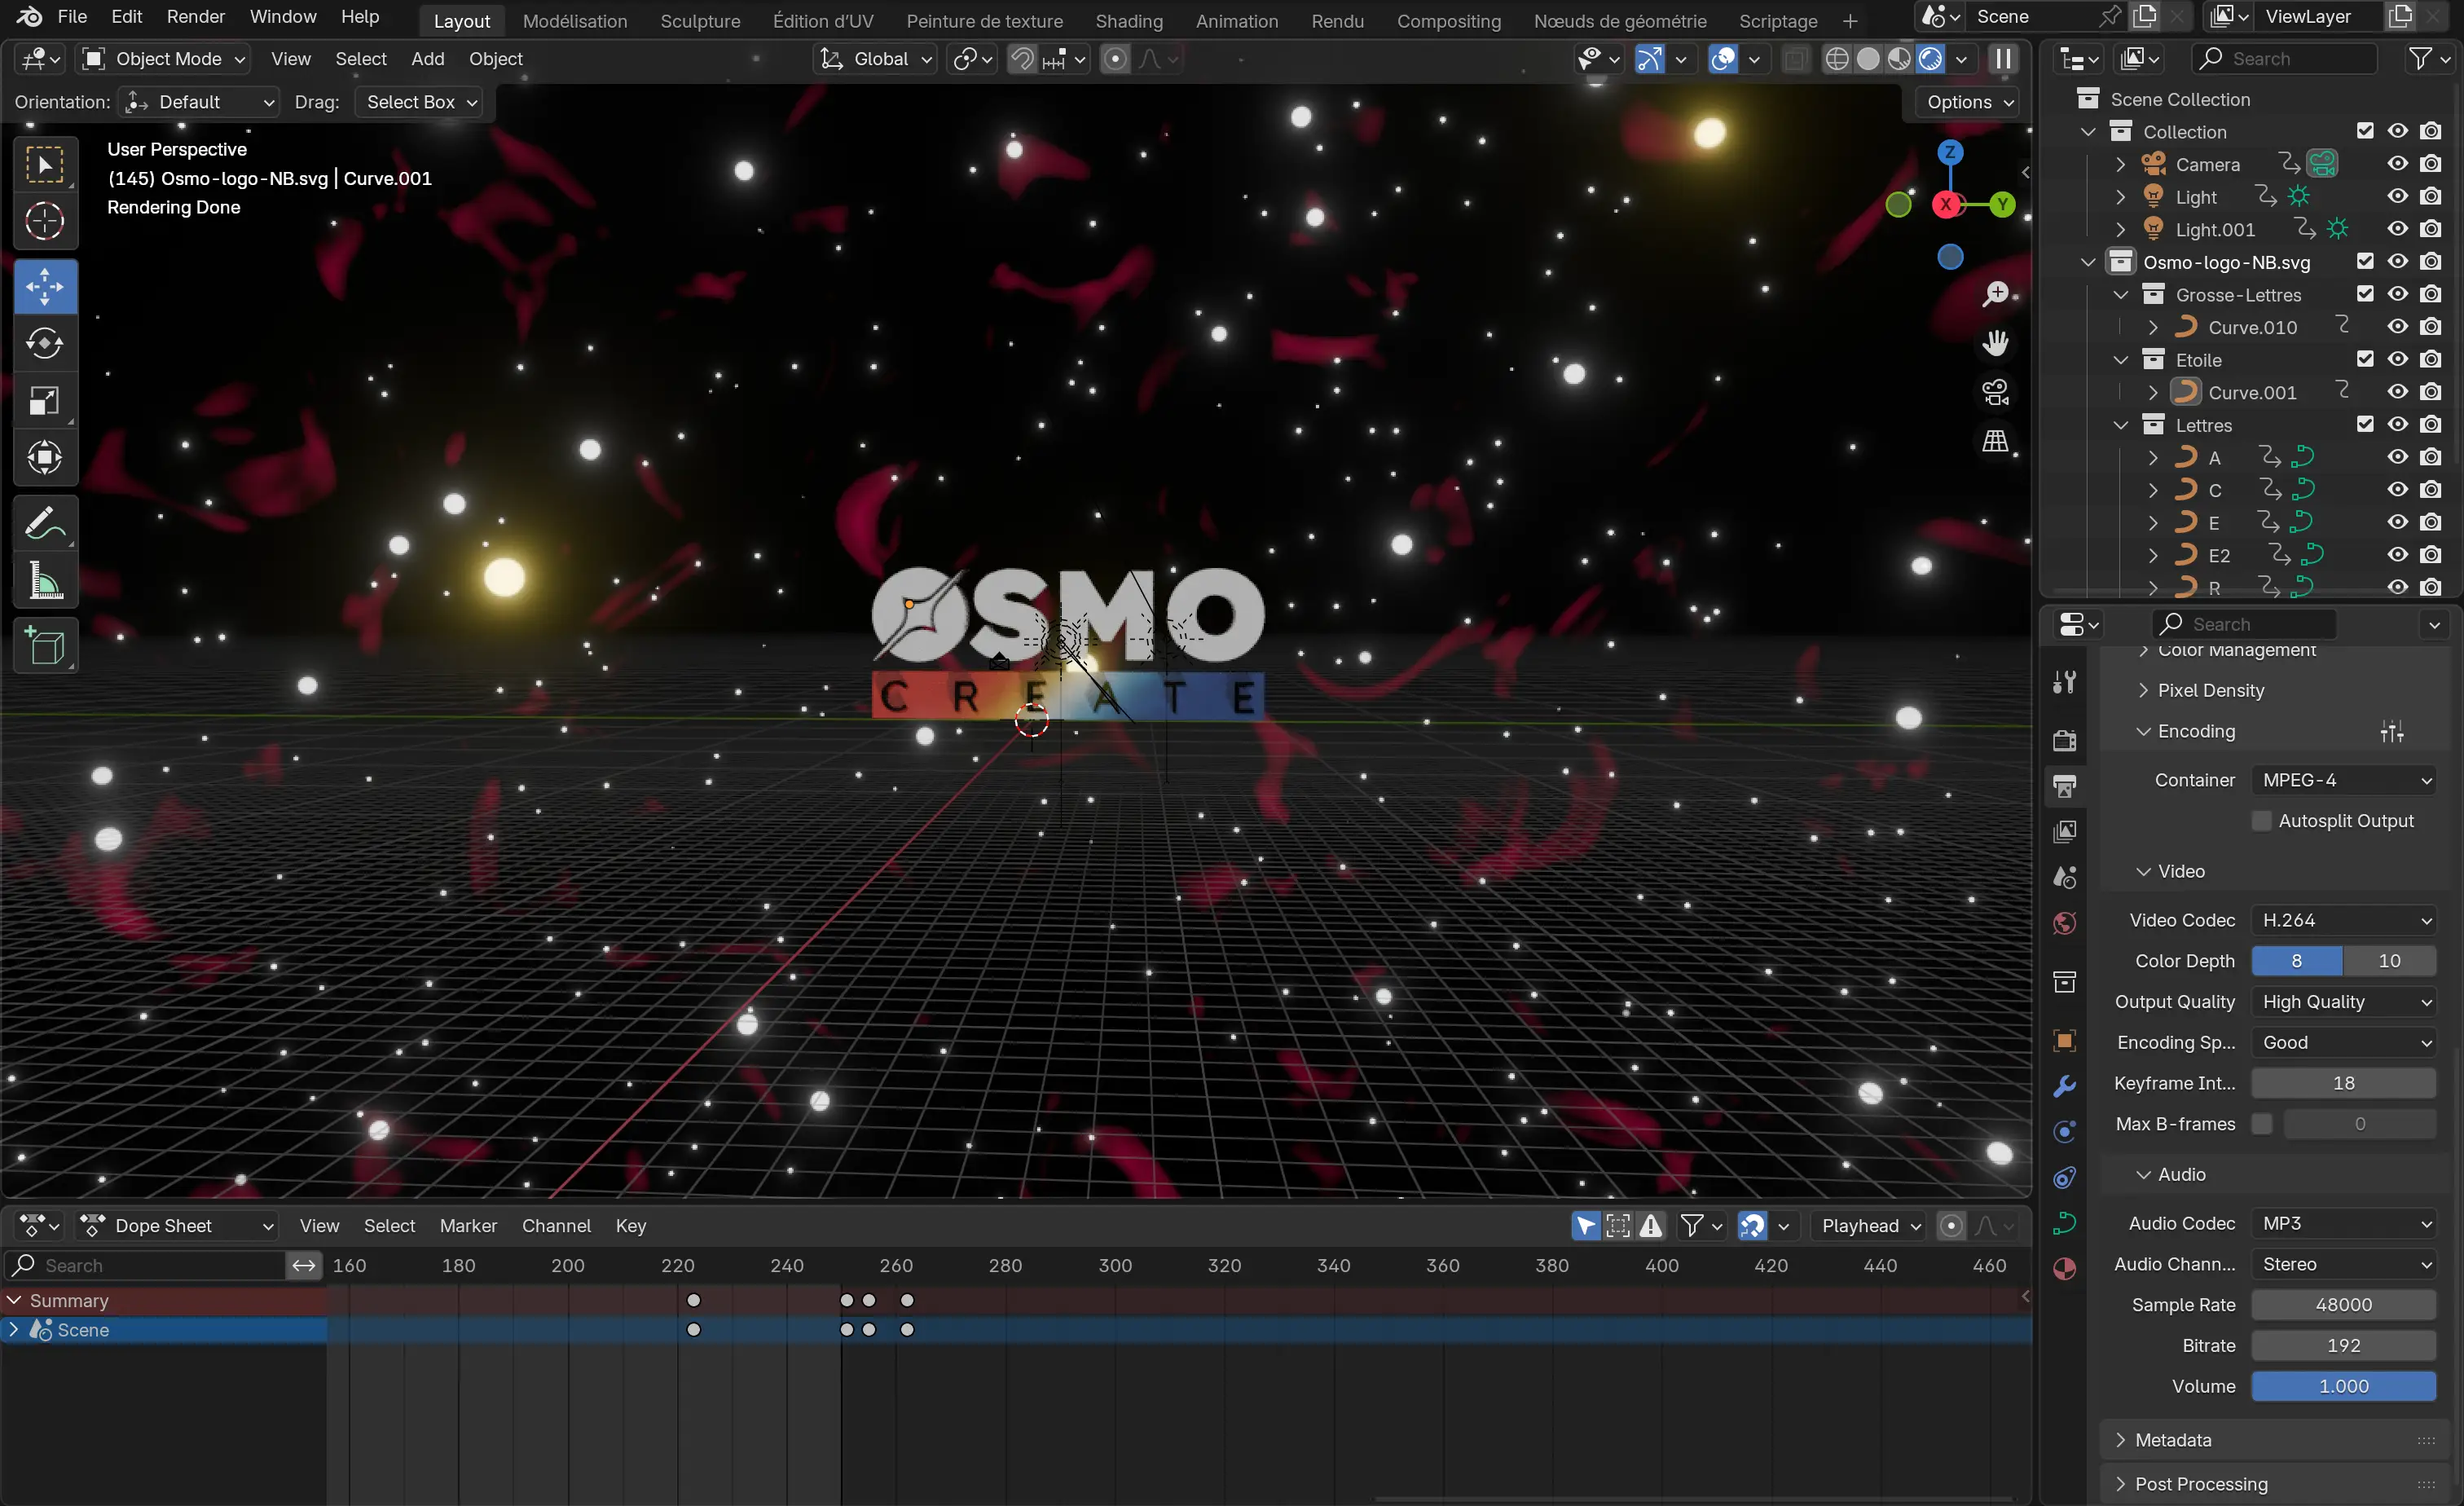The image size is (2464, 1506).
Task: Activate the Rotate tool
Action: point(45,344)
